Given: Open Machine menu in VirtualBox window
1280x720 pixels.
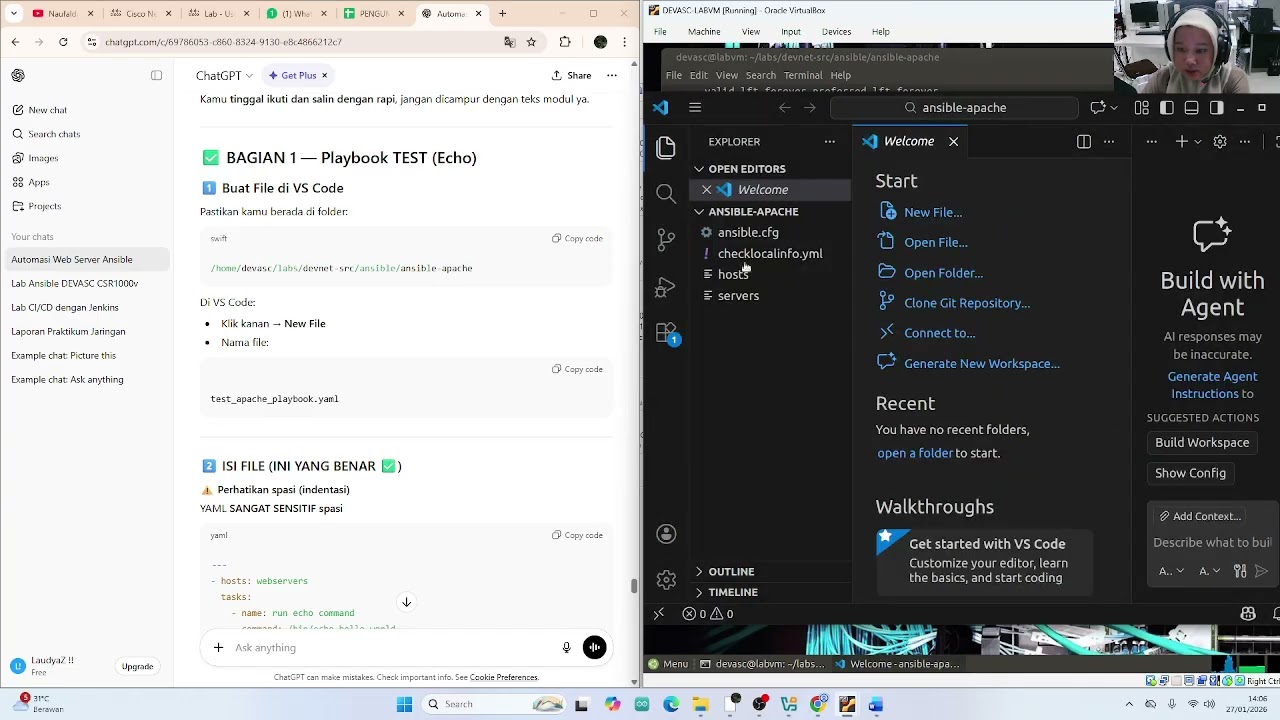Looking at the screenshot, I should [x=704, y=32].
